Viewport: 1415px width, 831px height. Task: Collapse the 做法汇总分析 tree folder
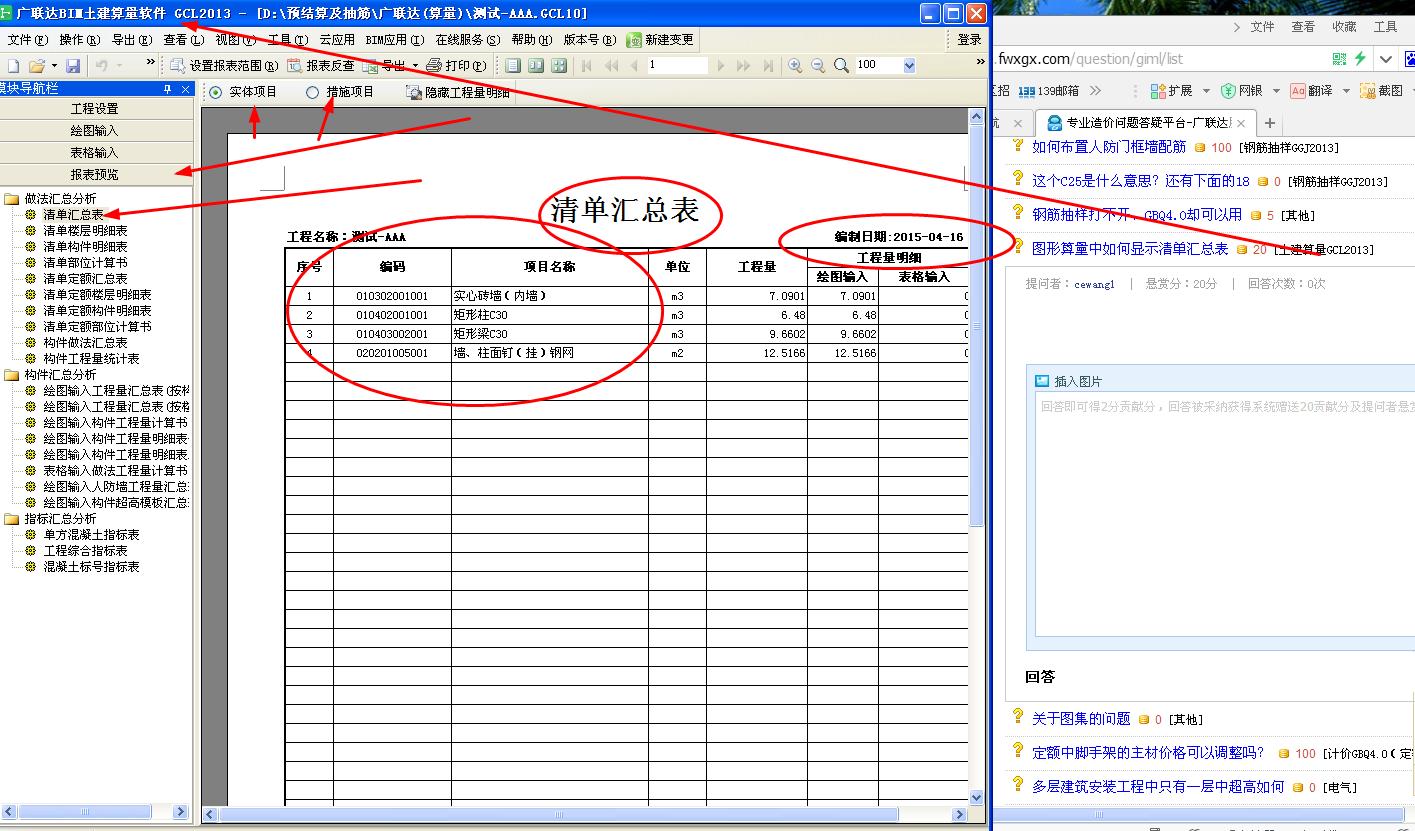click(x=12, y=199)
